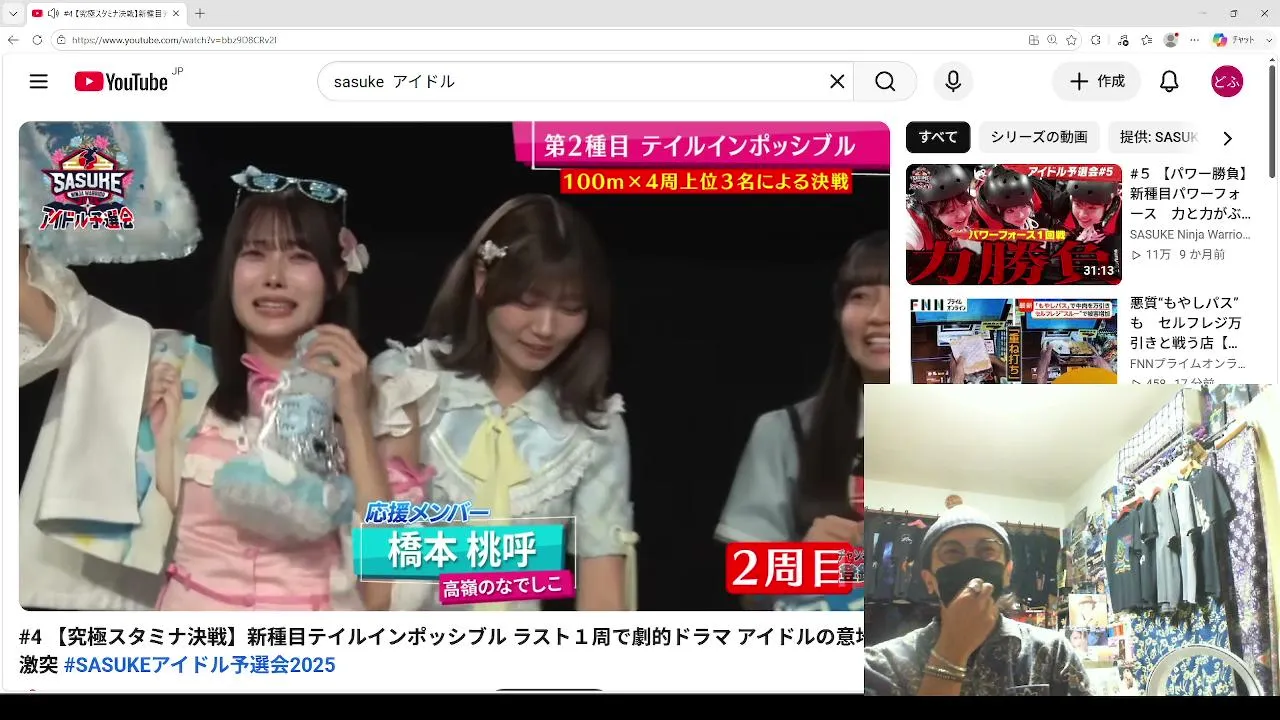Screen dimensions: 1280x720
Task: Open the account avatar menu
Action: 1227,82
